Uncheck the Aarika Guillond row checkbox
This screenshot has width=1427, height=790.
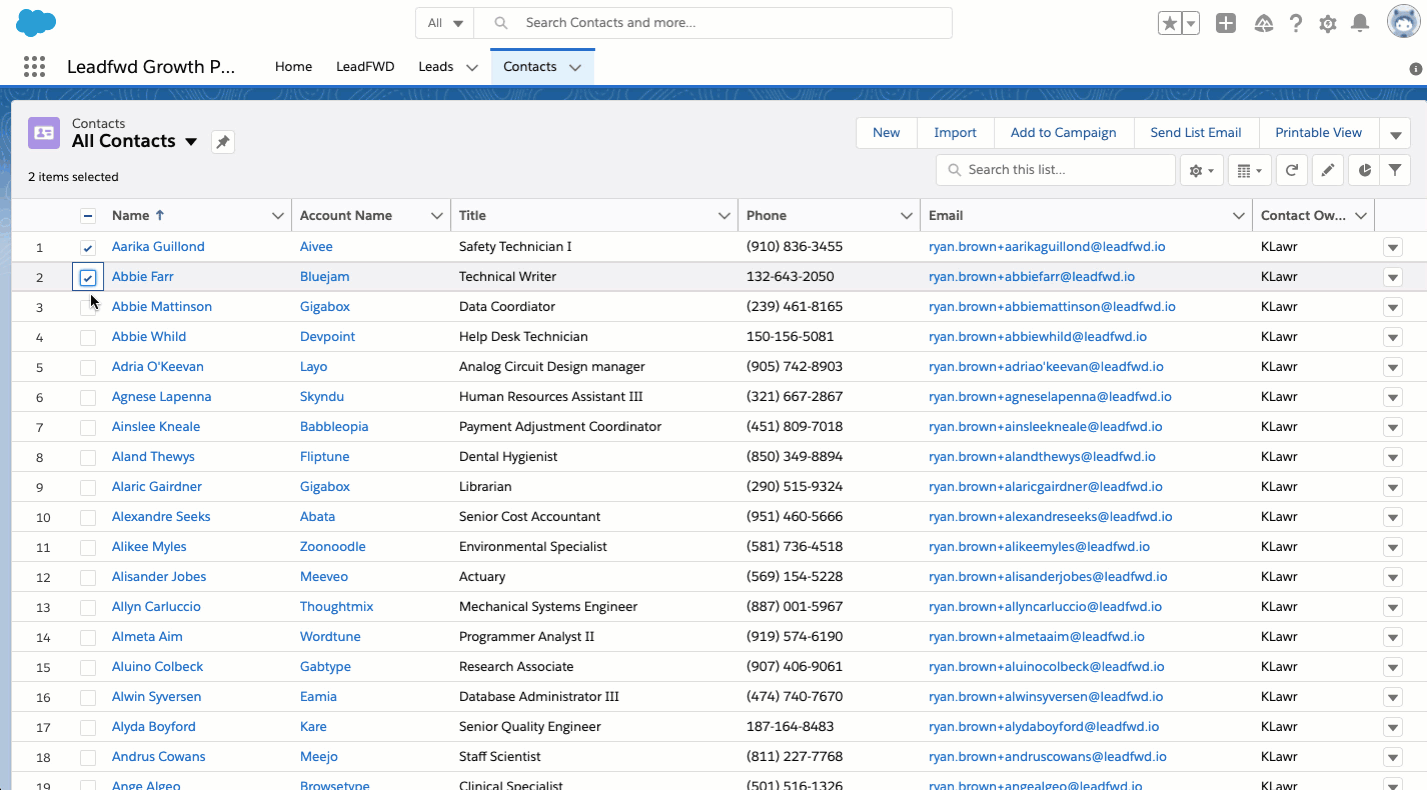(88, 247)
